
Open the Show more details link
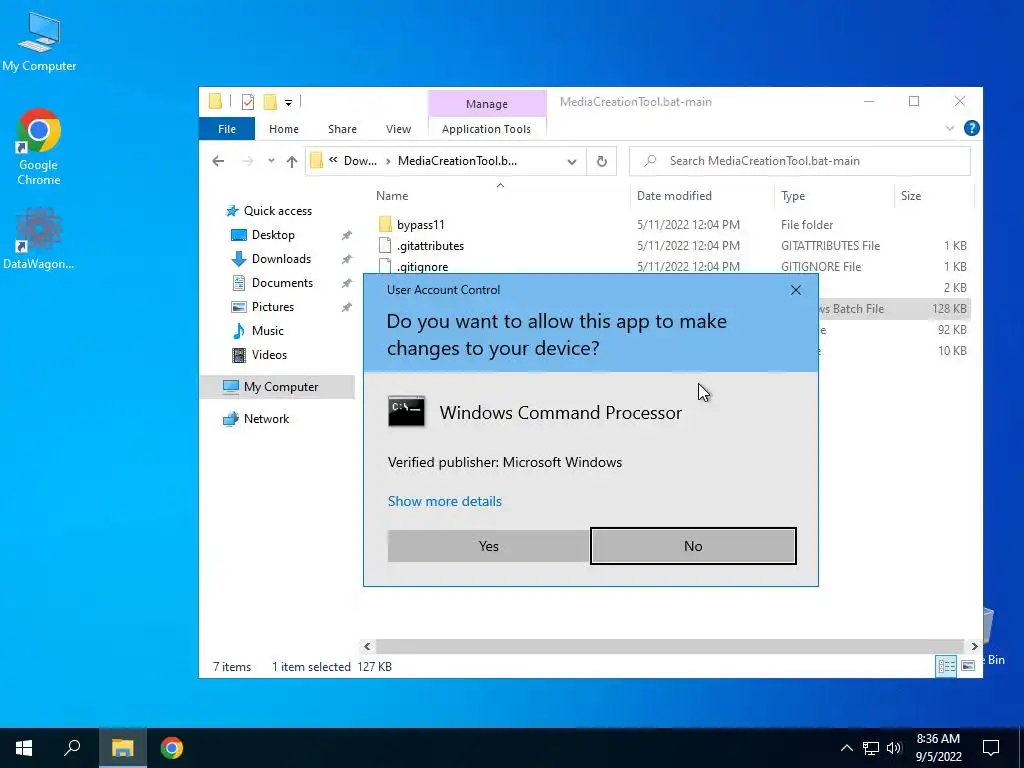click(x=445, y=501)
